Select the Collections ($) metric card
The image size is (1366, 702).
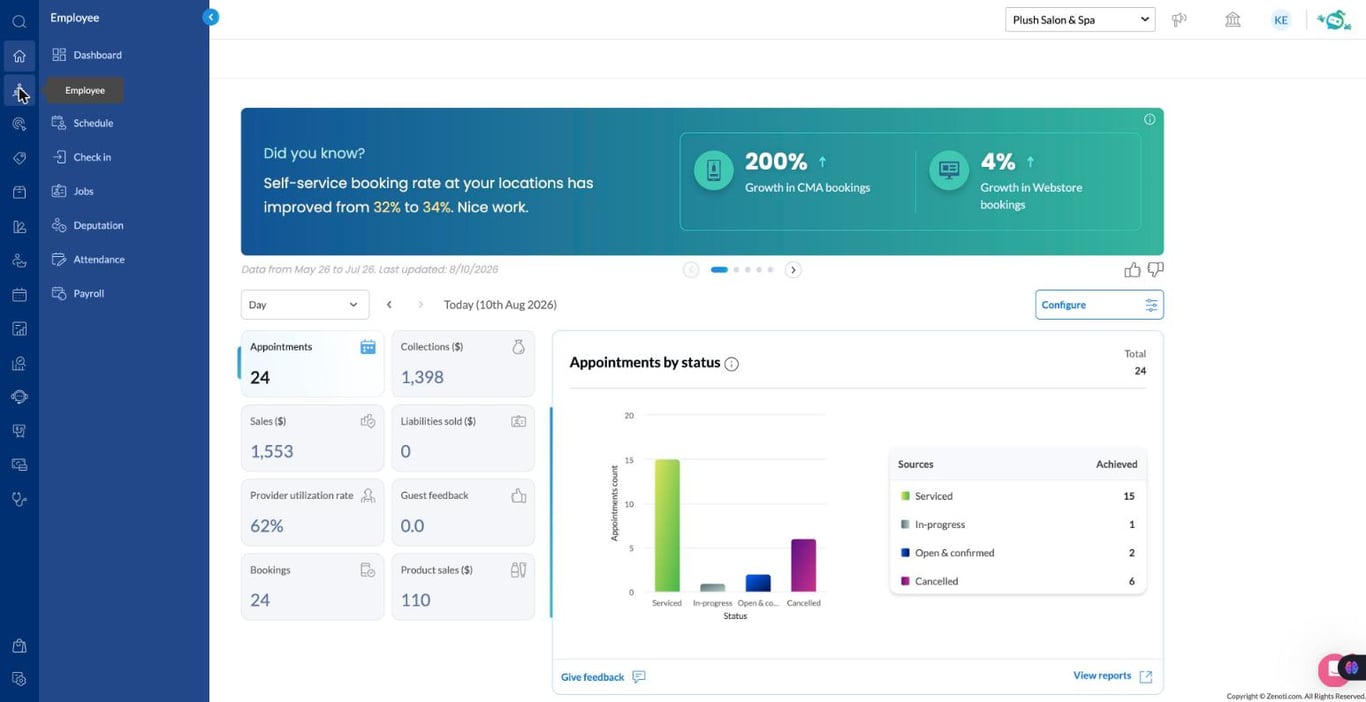[x=463, y=364]
